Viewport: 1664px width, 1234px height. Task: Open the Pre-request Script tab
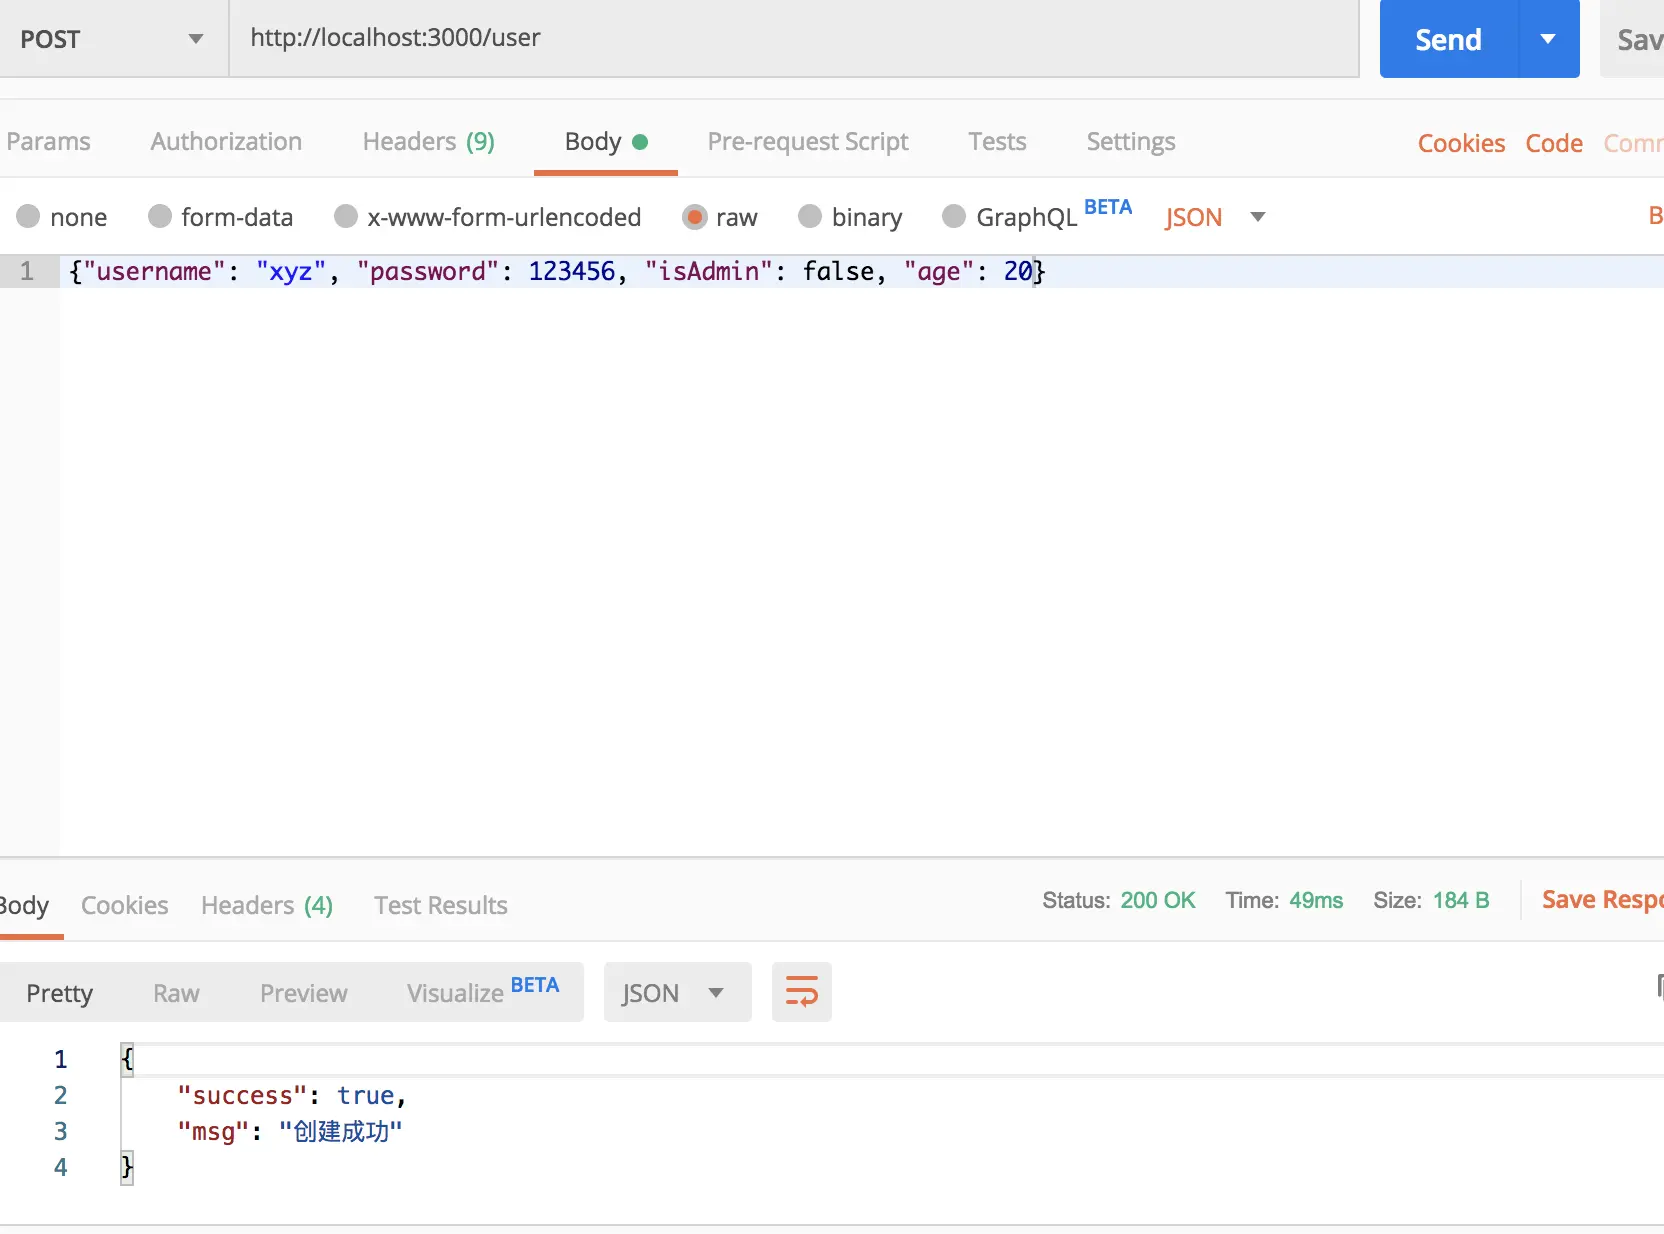click(808, 141)
